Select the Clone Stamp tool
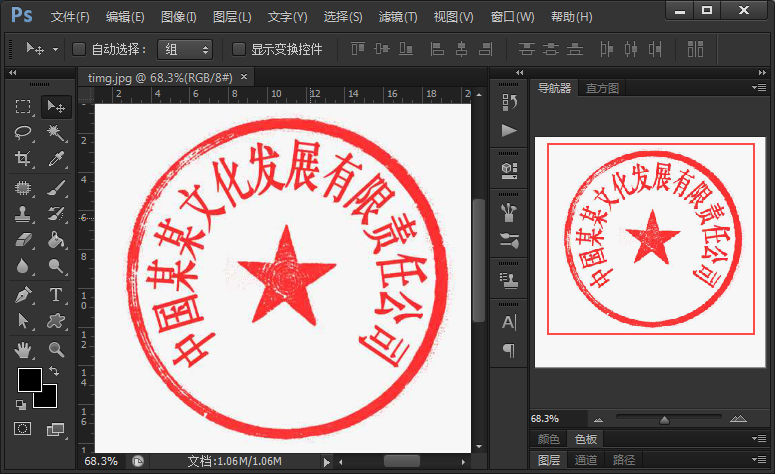775x474 pixels. (x=23, y=214)
